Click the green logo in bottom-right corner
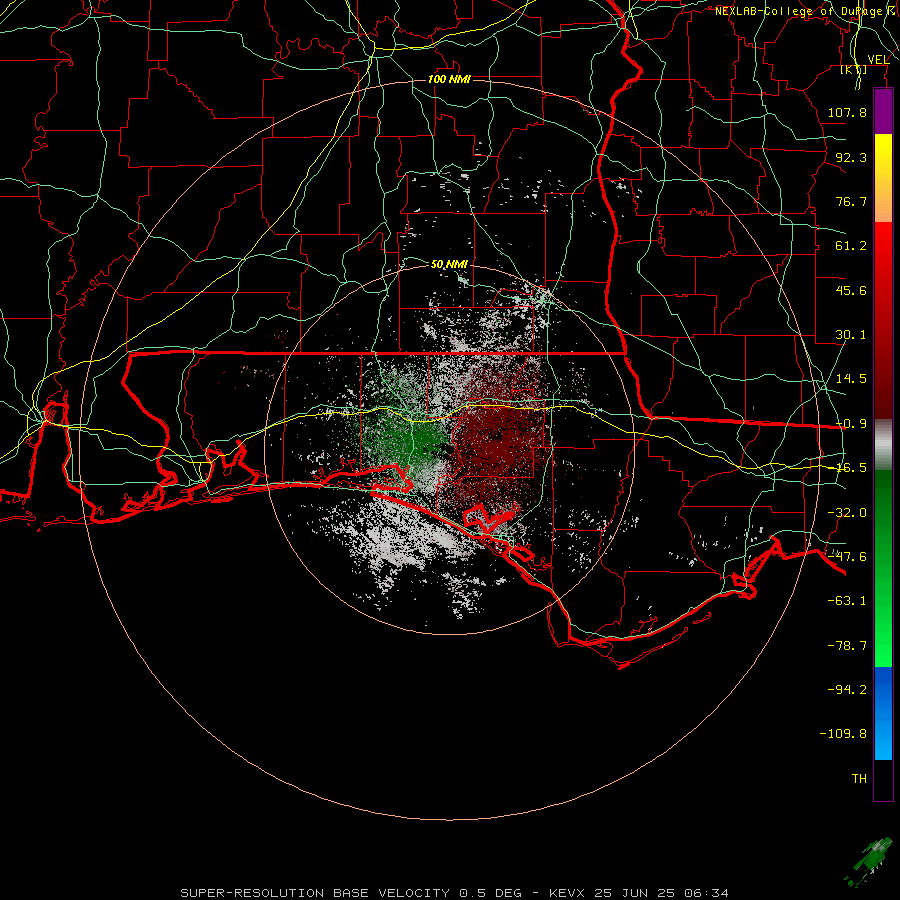 click(868, 862)
